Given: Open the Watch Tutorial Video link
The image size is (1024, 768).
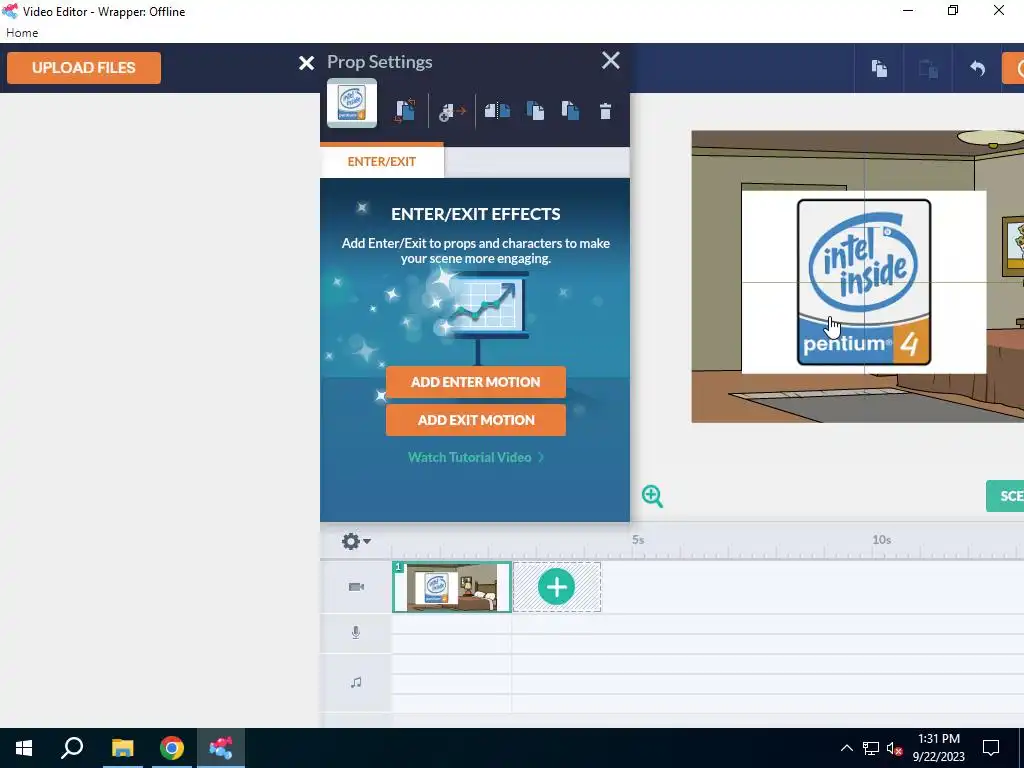Looking at the screenshot, I should pos(475,457).
